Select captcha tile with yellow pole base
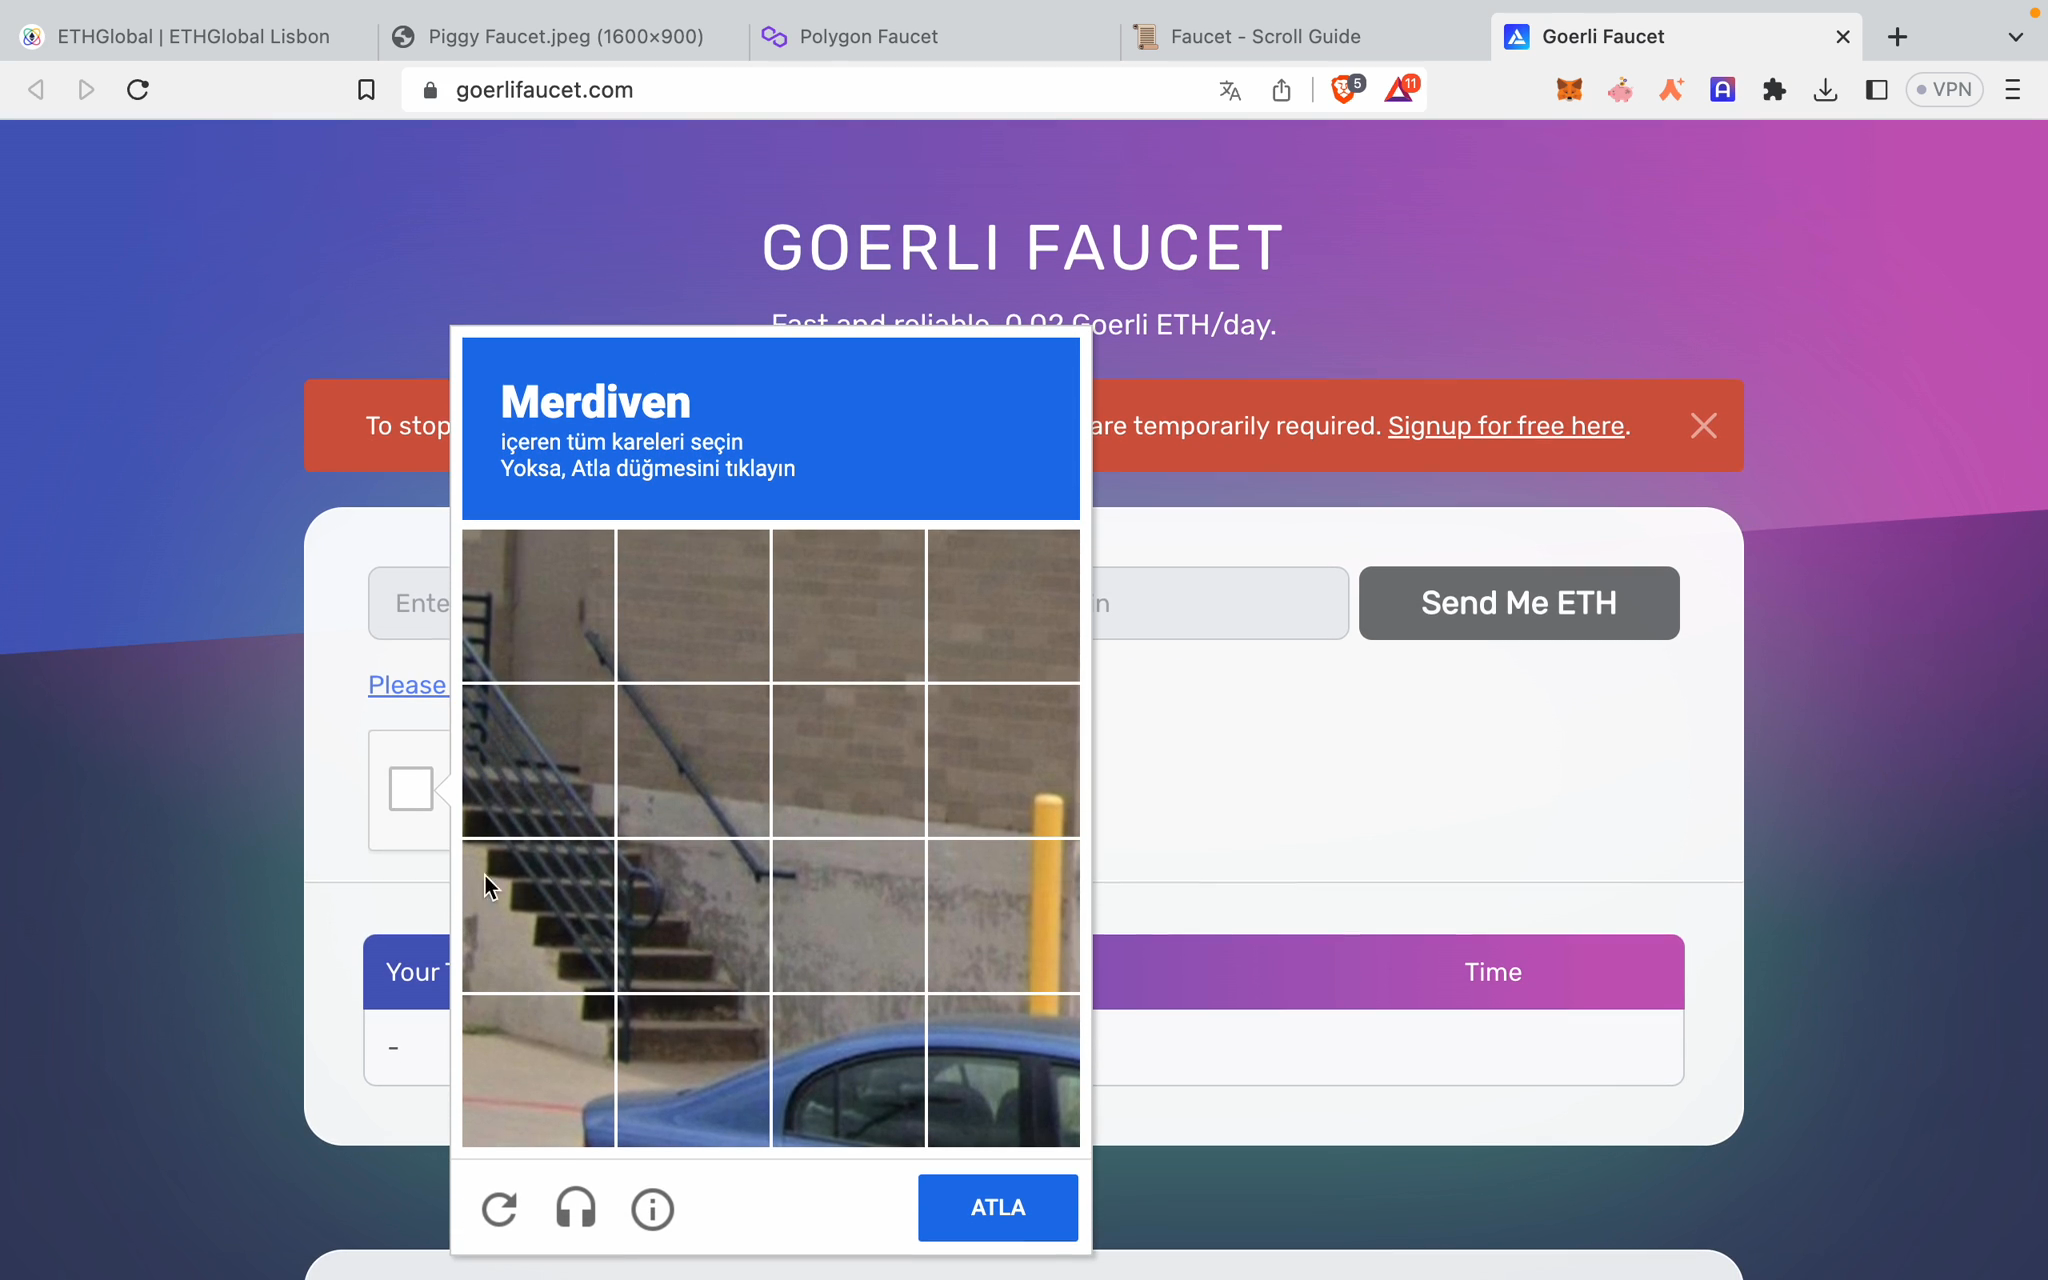The width and height of the screenshot is (2048, 1280). (1004, 915)
